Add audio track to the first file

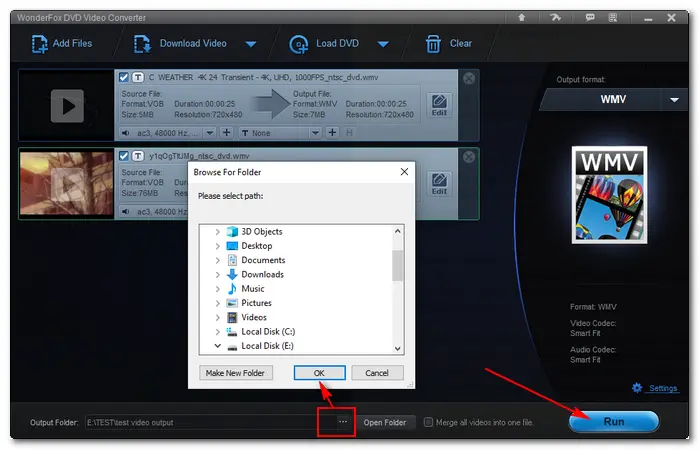tap(227, 133)
